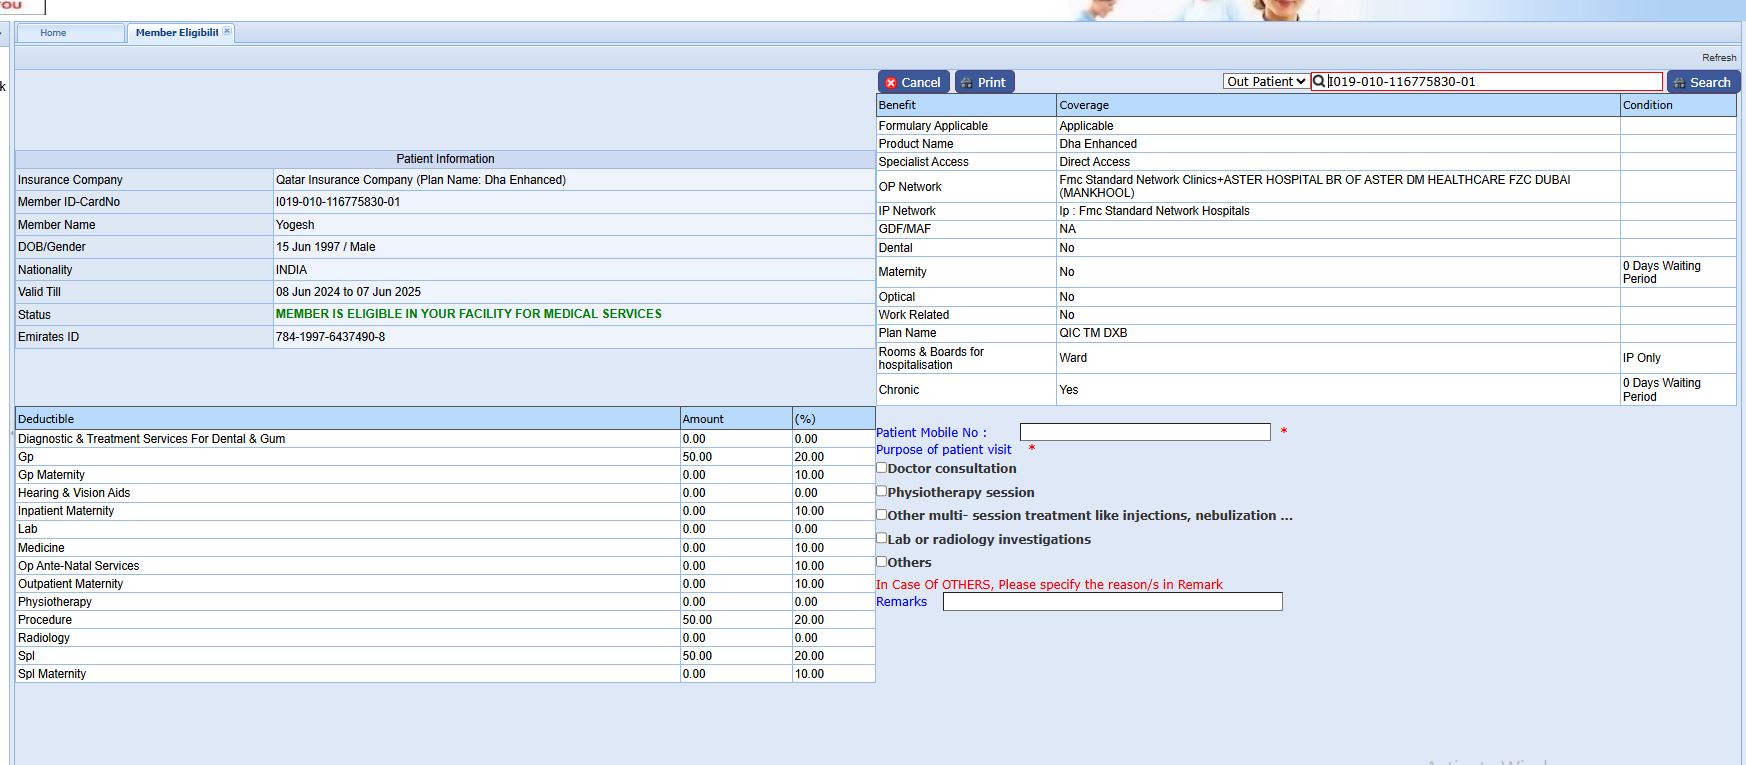Click the magnifying glass search icon
Viewport: 1746px width, 765px height.
[x=1319, y=82]
